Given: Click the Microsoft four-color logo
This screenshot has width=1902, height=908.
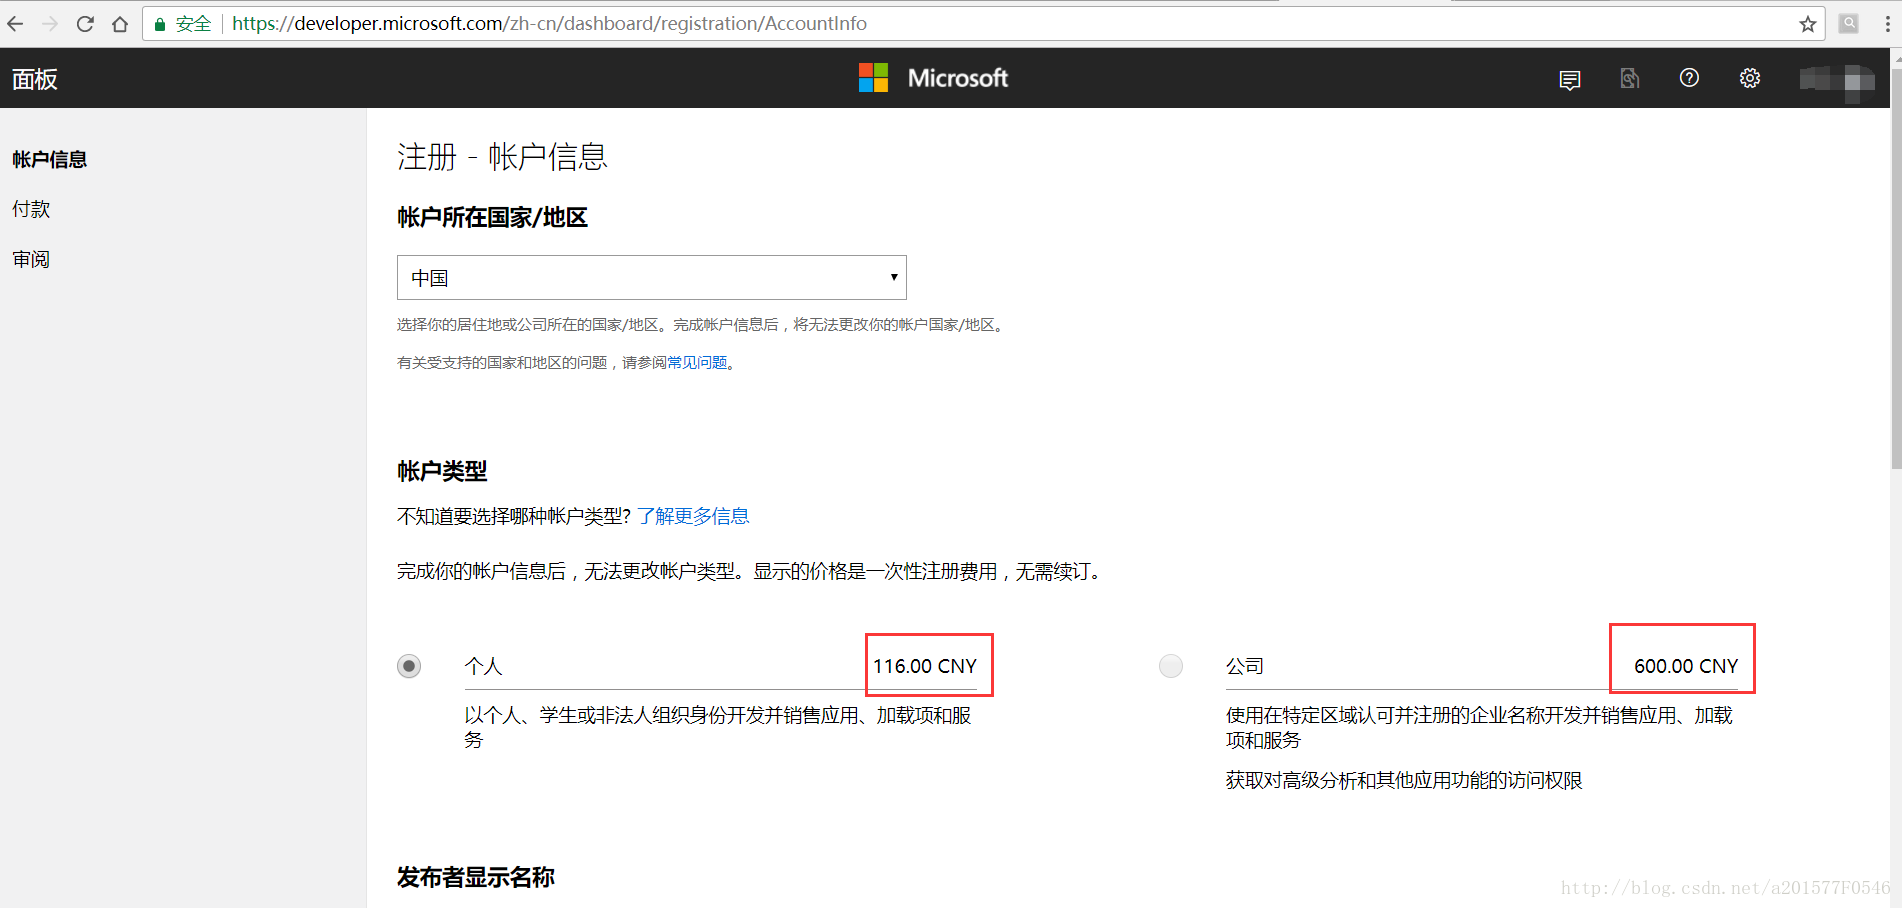Looking at the screenshot, I should pyautogui.click(x=873, y=77).
